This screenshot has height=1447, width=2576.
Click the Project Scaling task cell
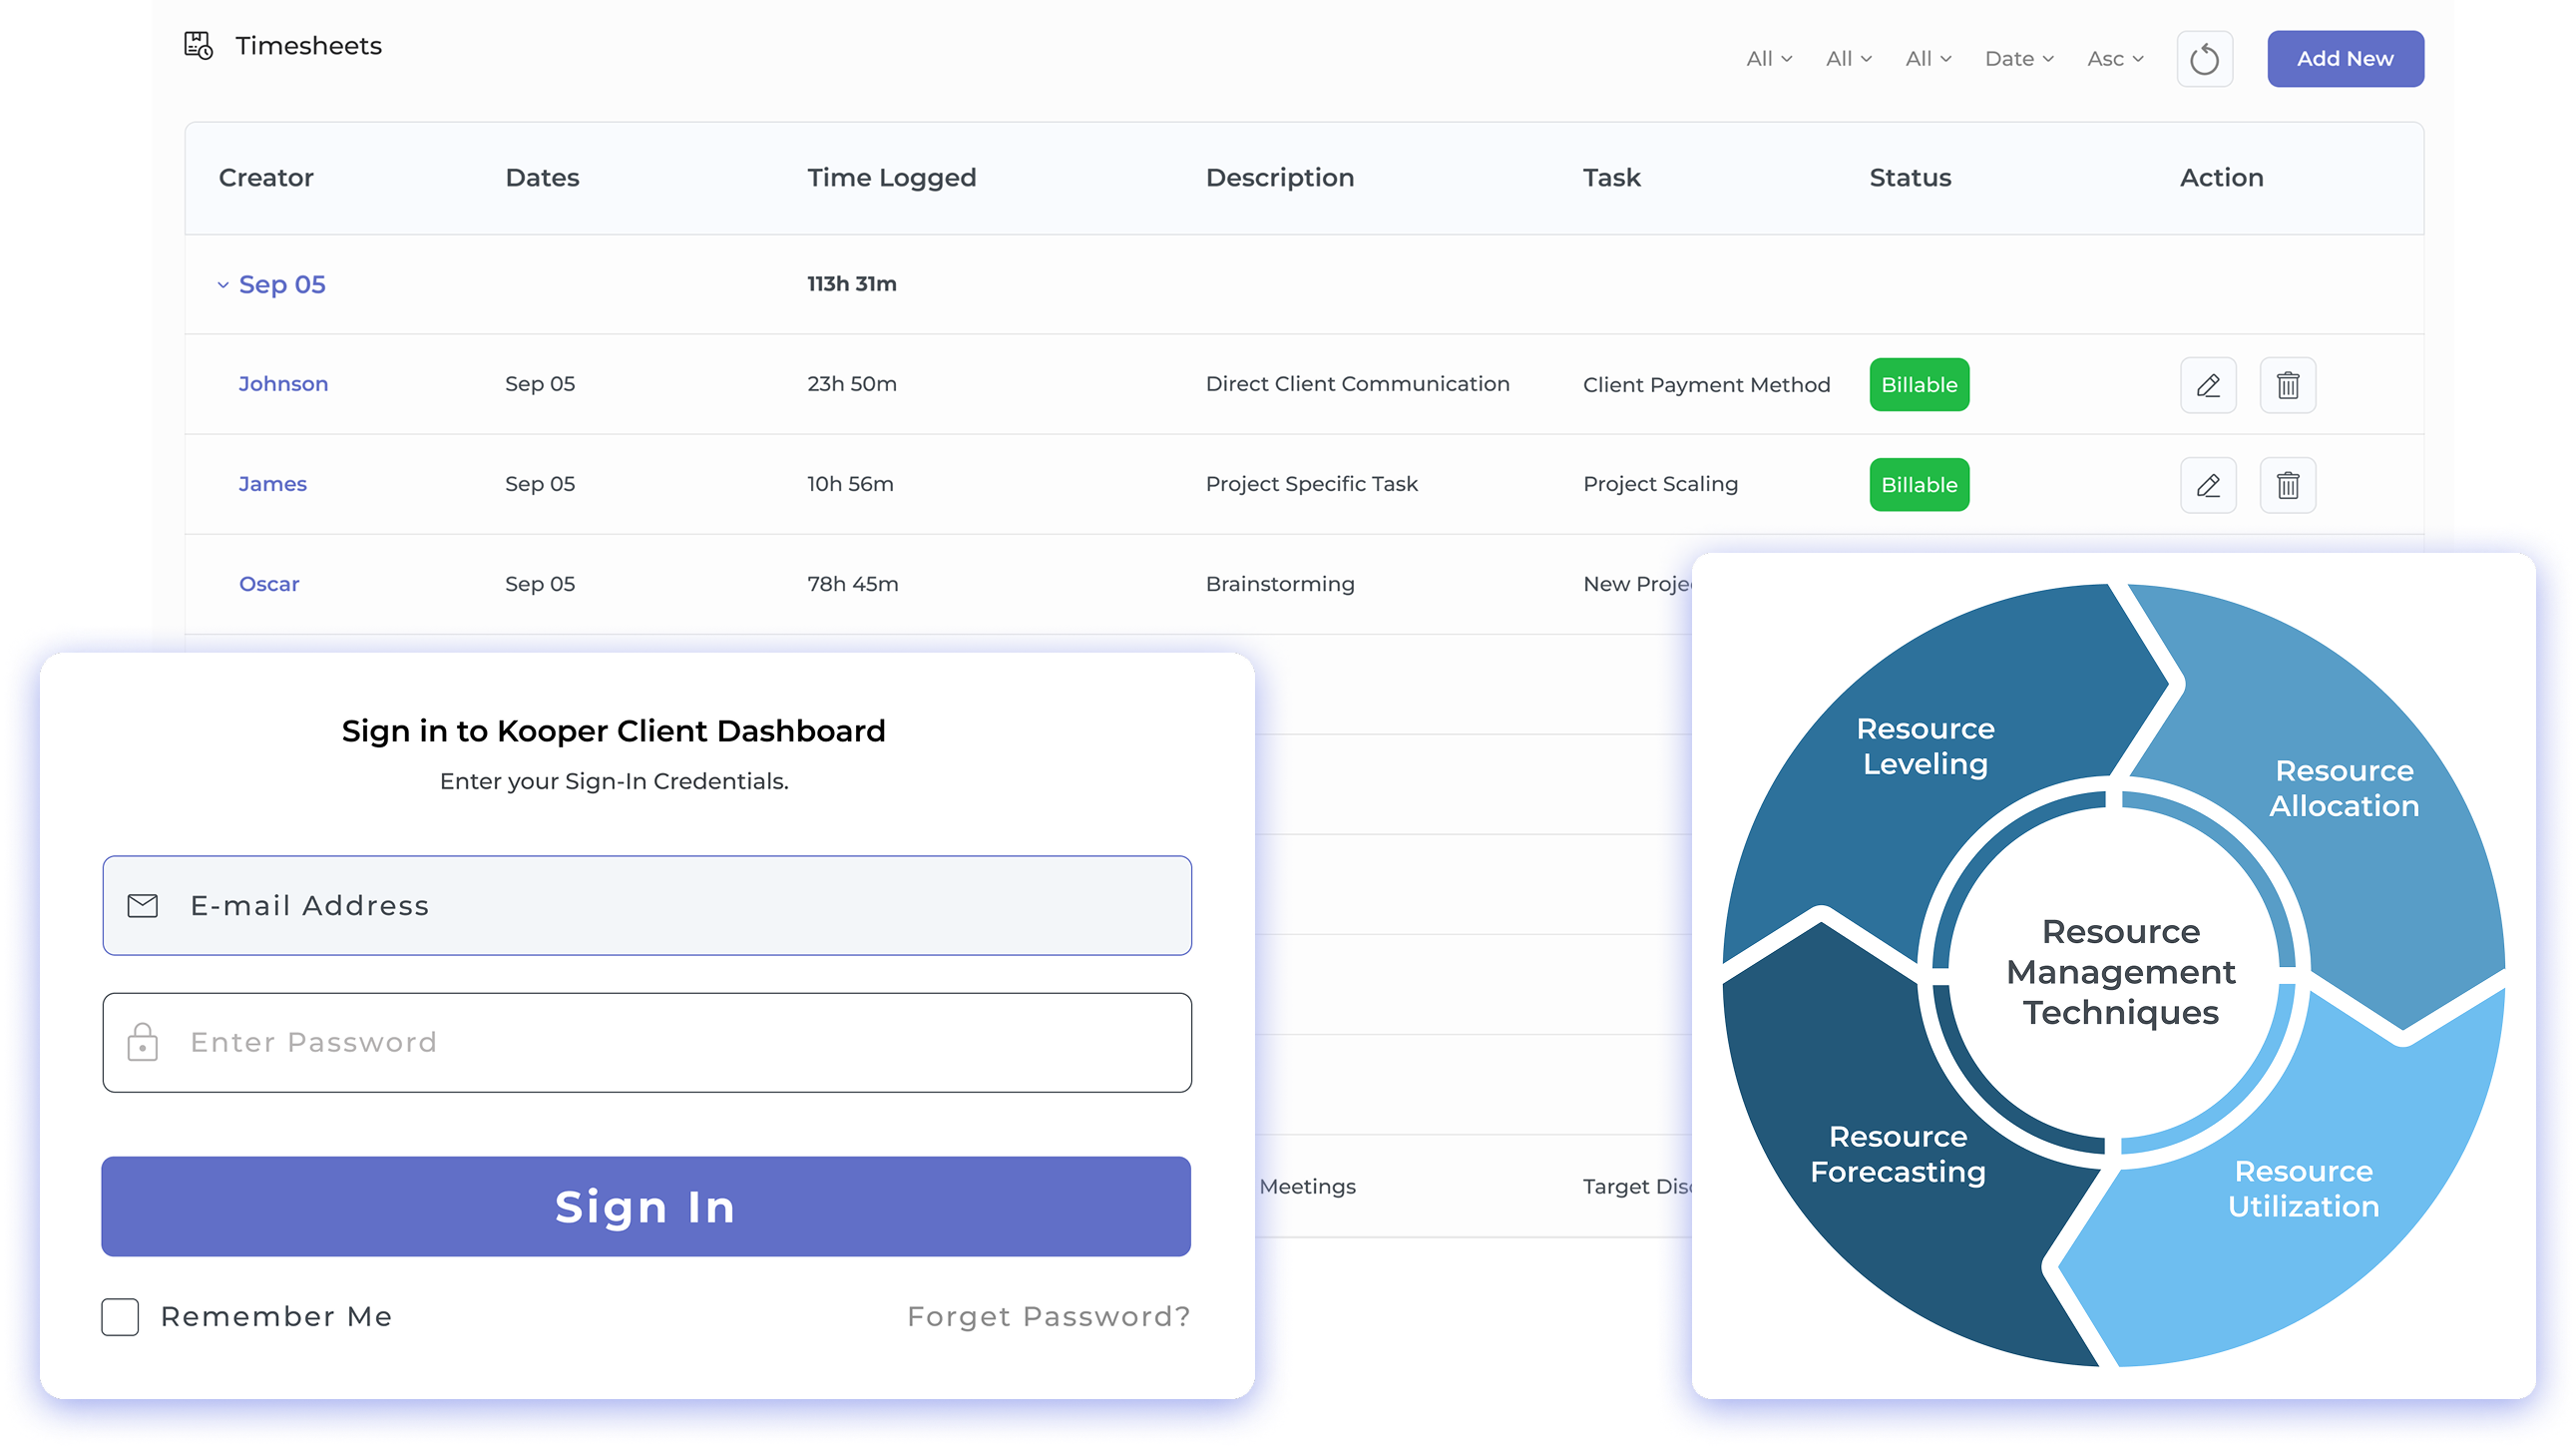tap(1660, 484)
